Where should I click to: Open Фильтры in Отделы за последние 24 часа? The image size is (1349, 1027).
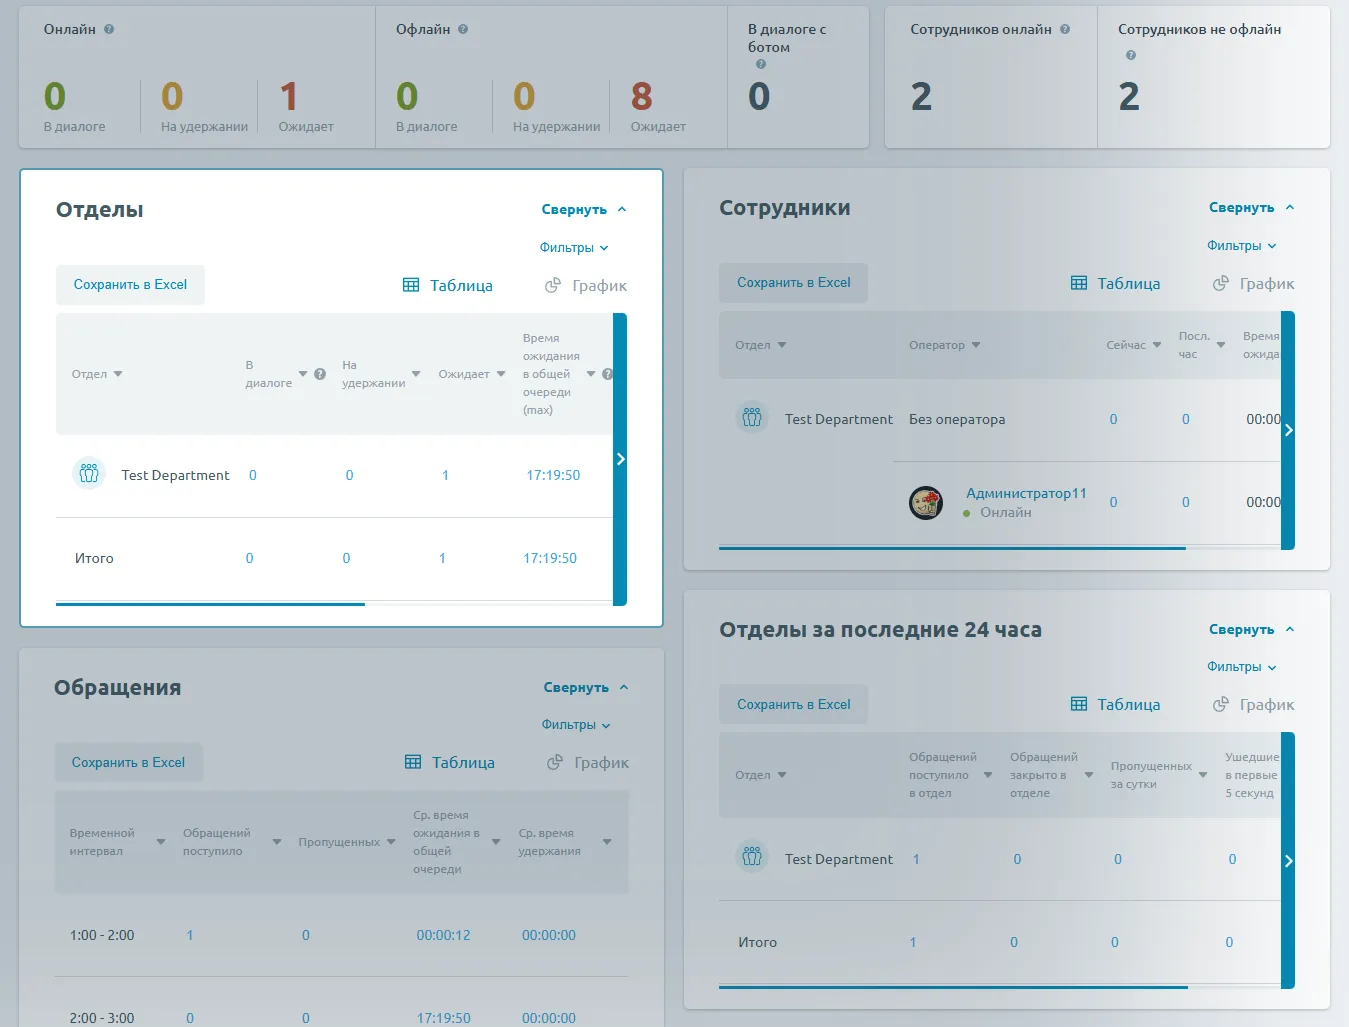point(1241,667)
